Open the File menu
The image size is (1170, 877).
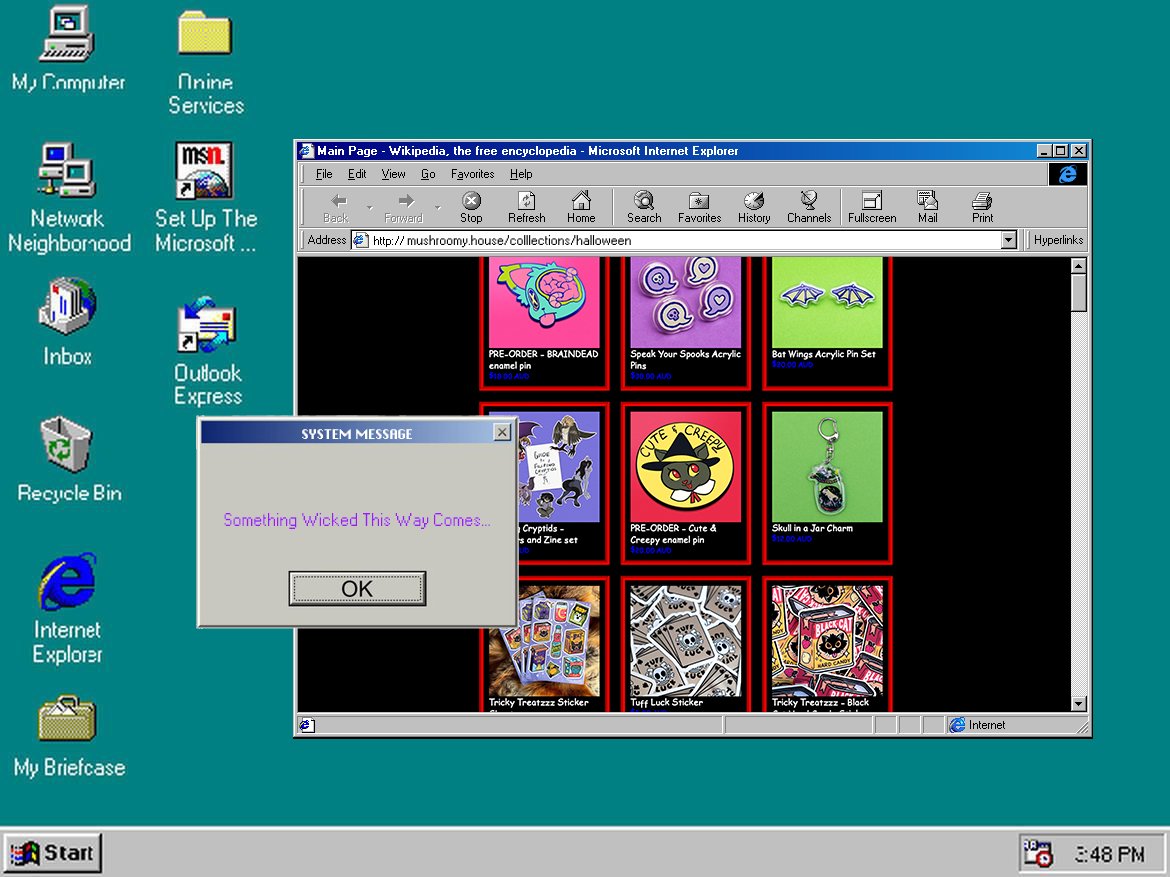pyautogui.click(x=324, y=174)
